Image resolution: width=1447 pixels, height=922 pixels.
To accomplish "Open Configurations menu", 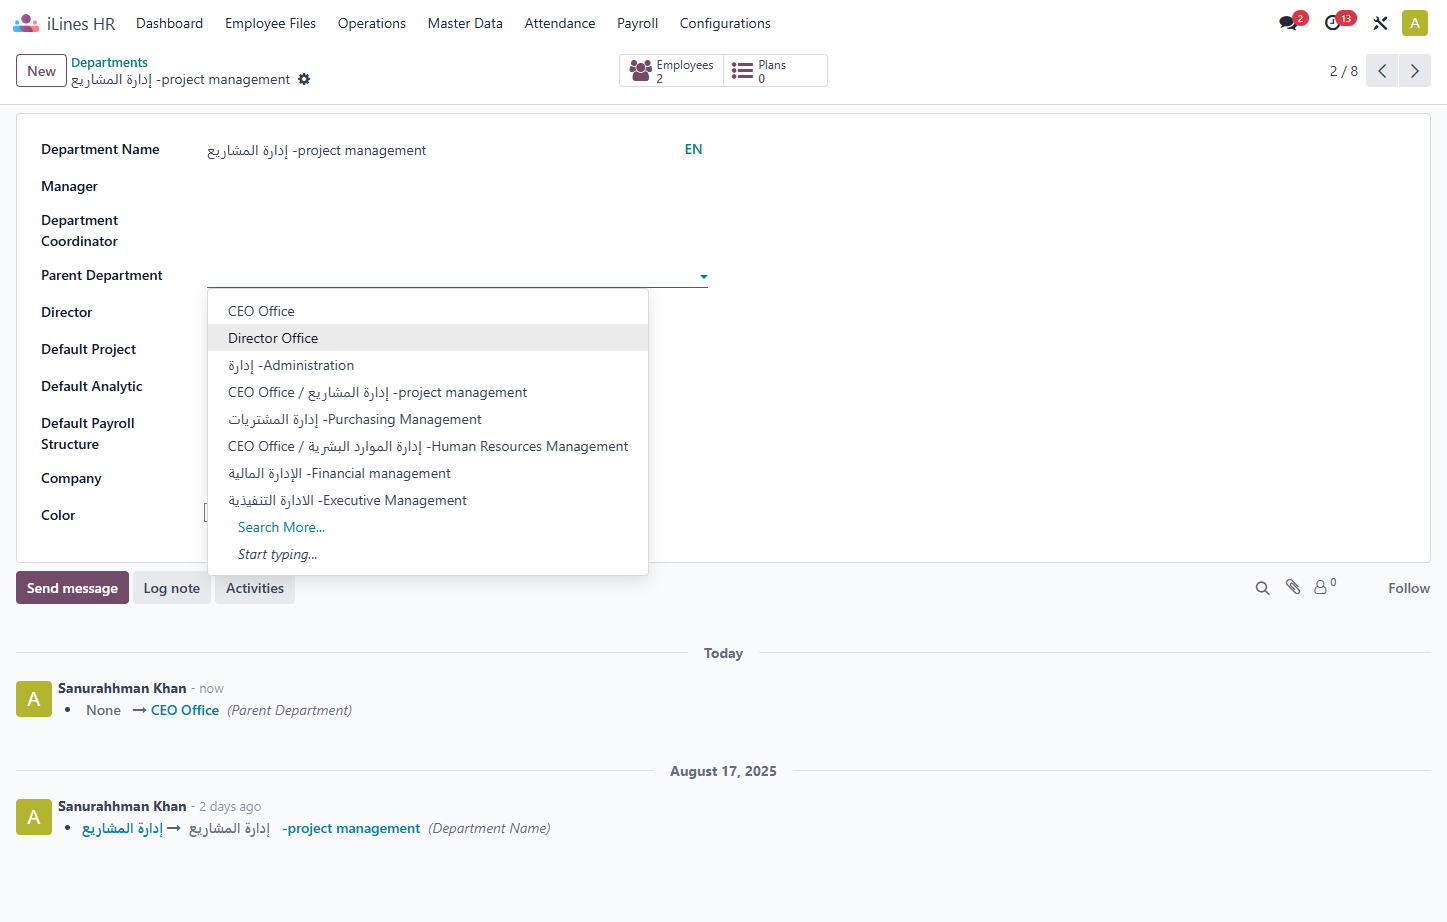I will [725, 23].
